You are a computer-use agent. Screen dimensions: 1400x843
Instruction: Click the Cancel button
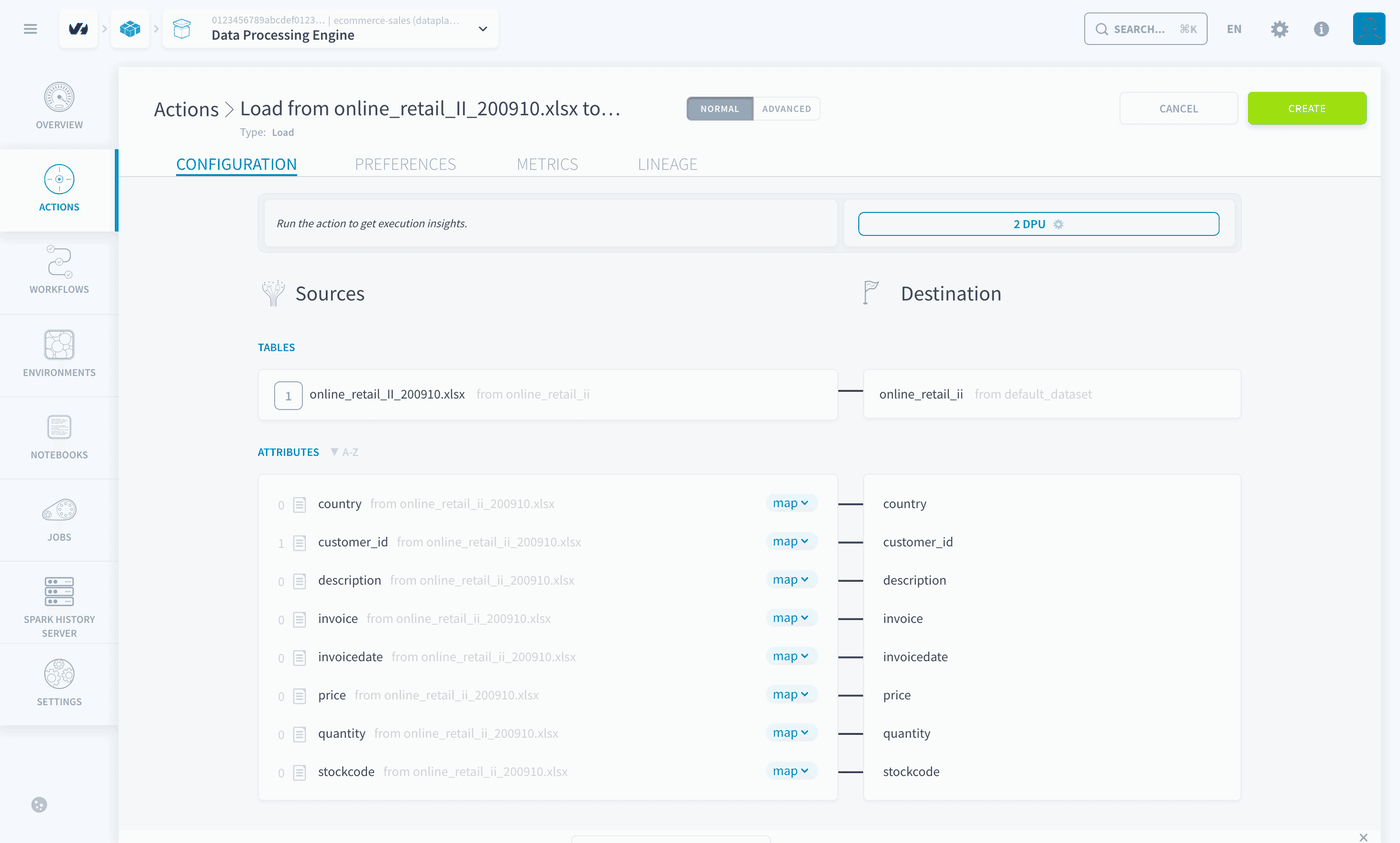[x=1179, y=108]
